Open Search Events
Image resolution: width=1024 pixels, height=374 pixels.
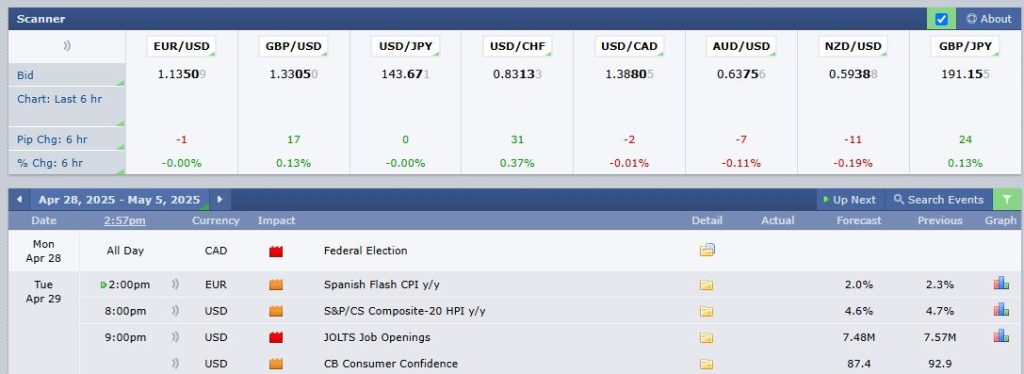tap(938, 200)
